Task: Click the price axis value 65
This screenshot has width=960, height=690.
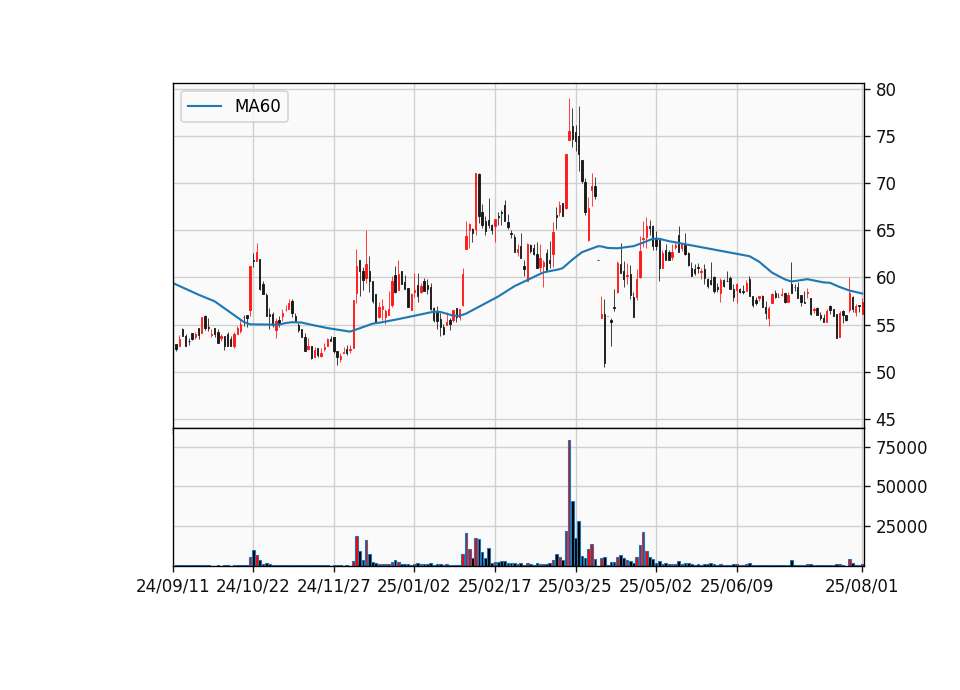Action: pos(886,231)
